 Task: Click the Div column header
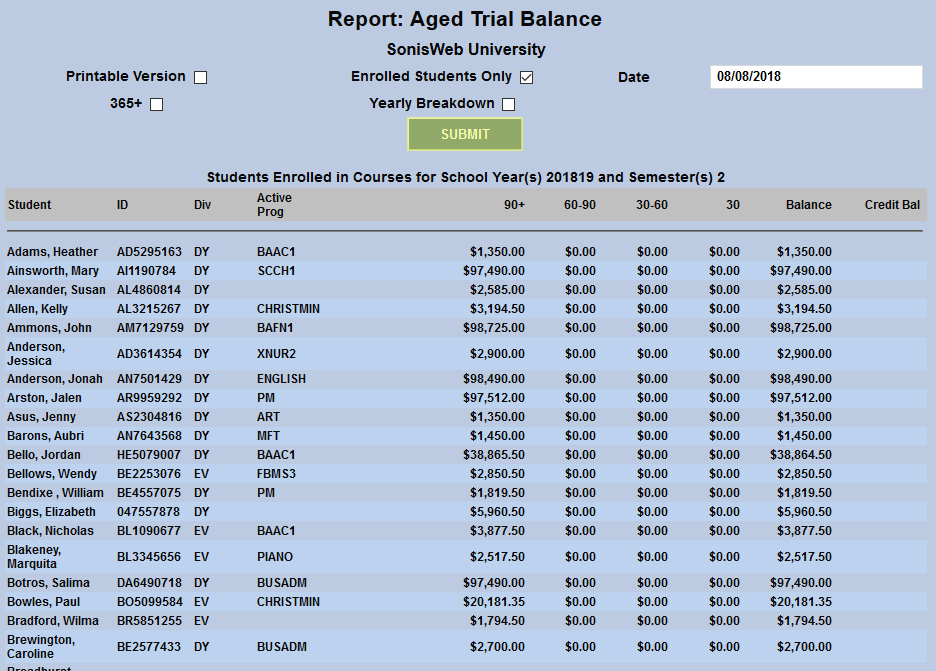(x=202, y=204)
